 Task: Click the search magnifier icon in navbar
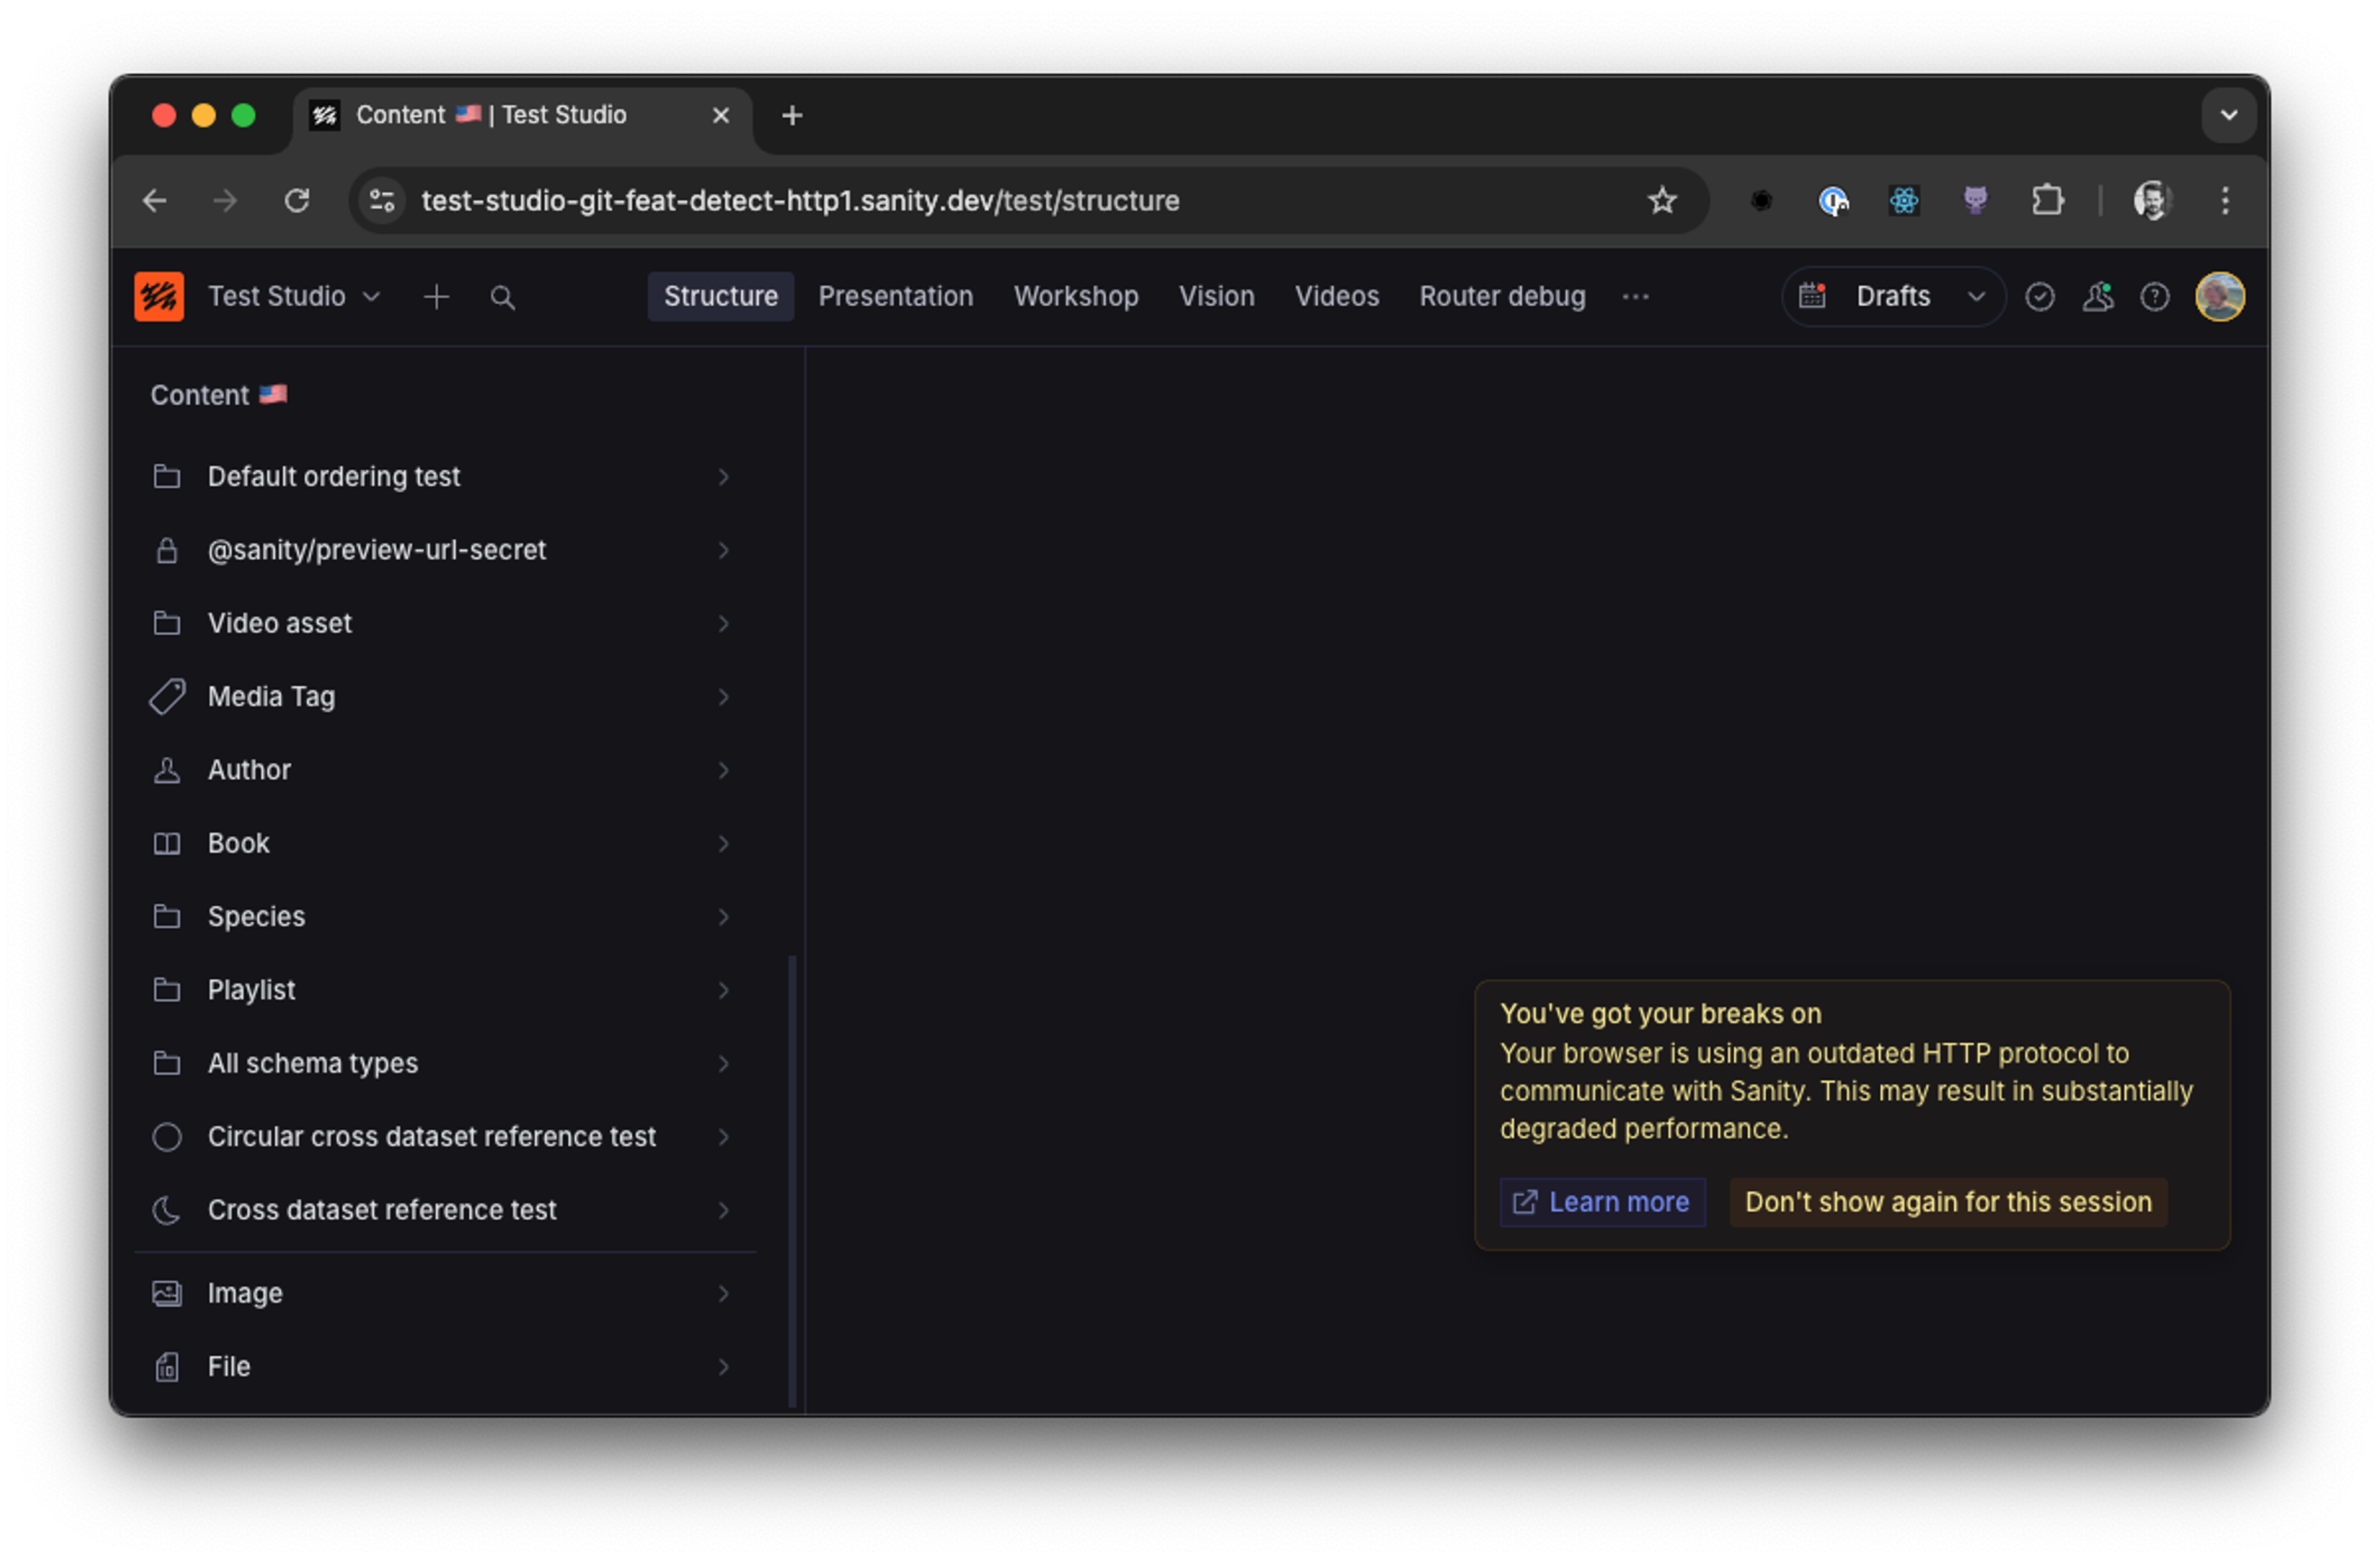click(502, 297)
